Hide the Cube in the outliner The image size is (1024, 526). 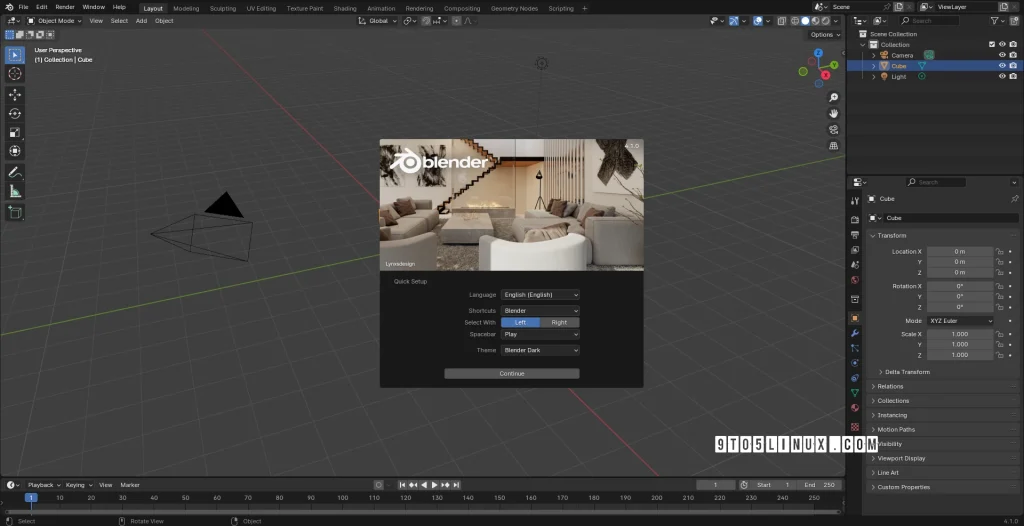(1002, 66)
